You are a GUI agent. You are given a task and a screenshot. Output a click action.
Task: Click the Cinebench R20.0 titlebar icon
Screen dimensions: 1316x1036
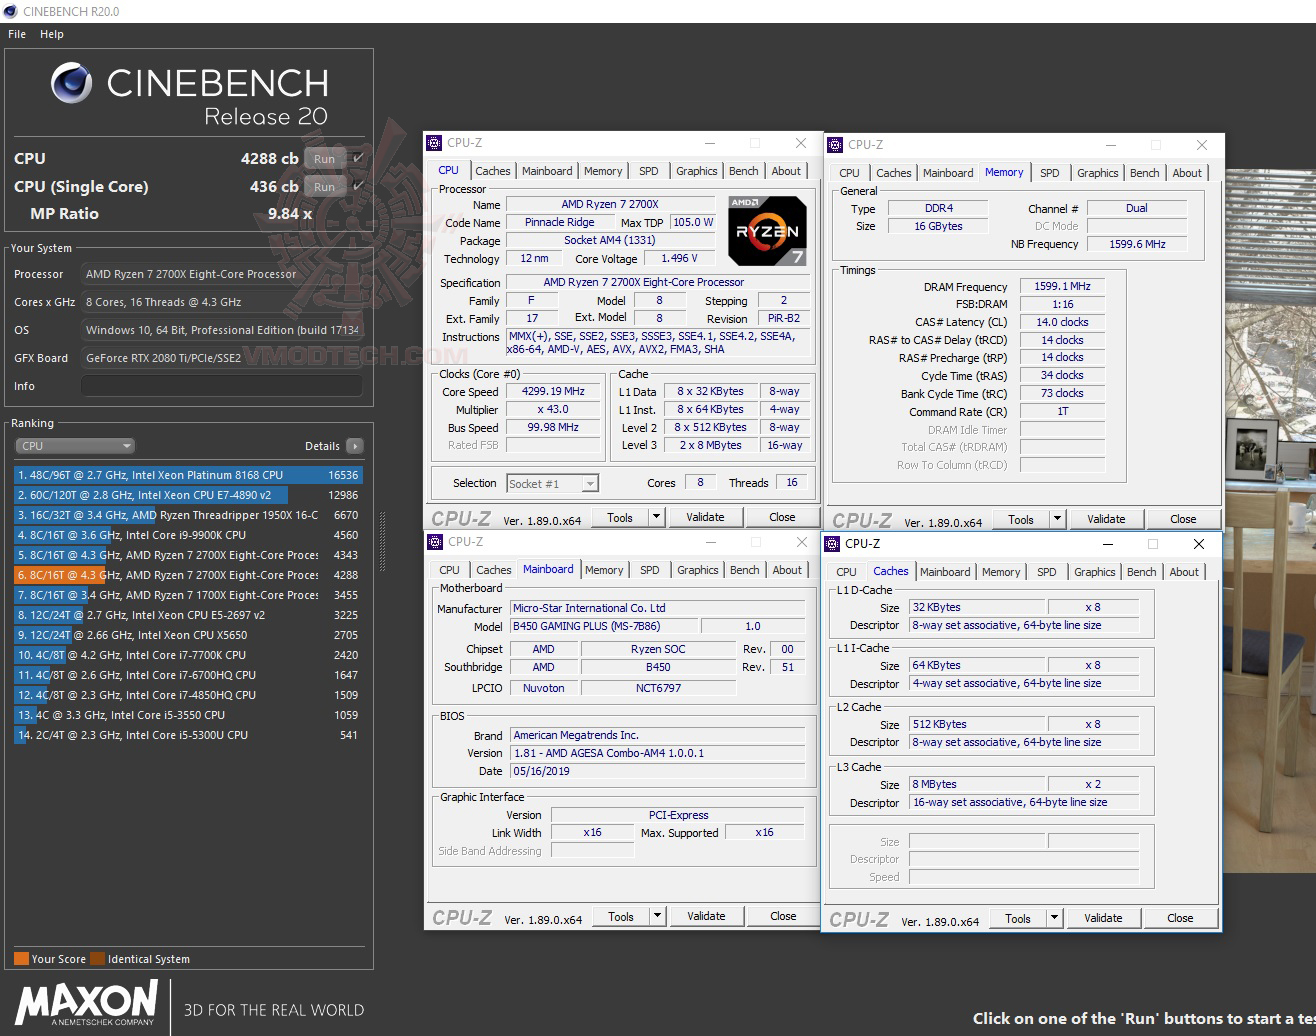tap(10, 11)
